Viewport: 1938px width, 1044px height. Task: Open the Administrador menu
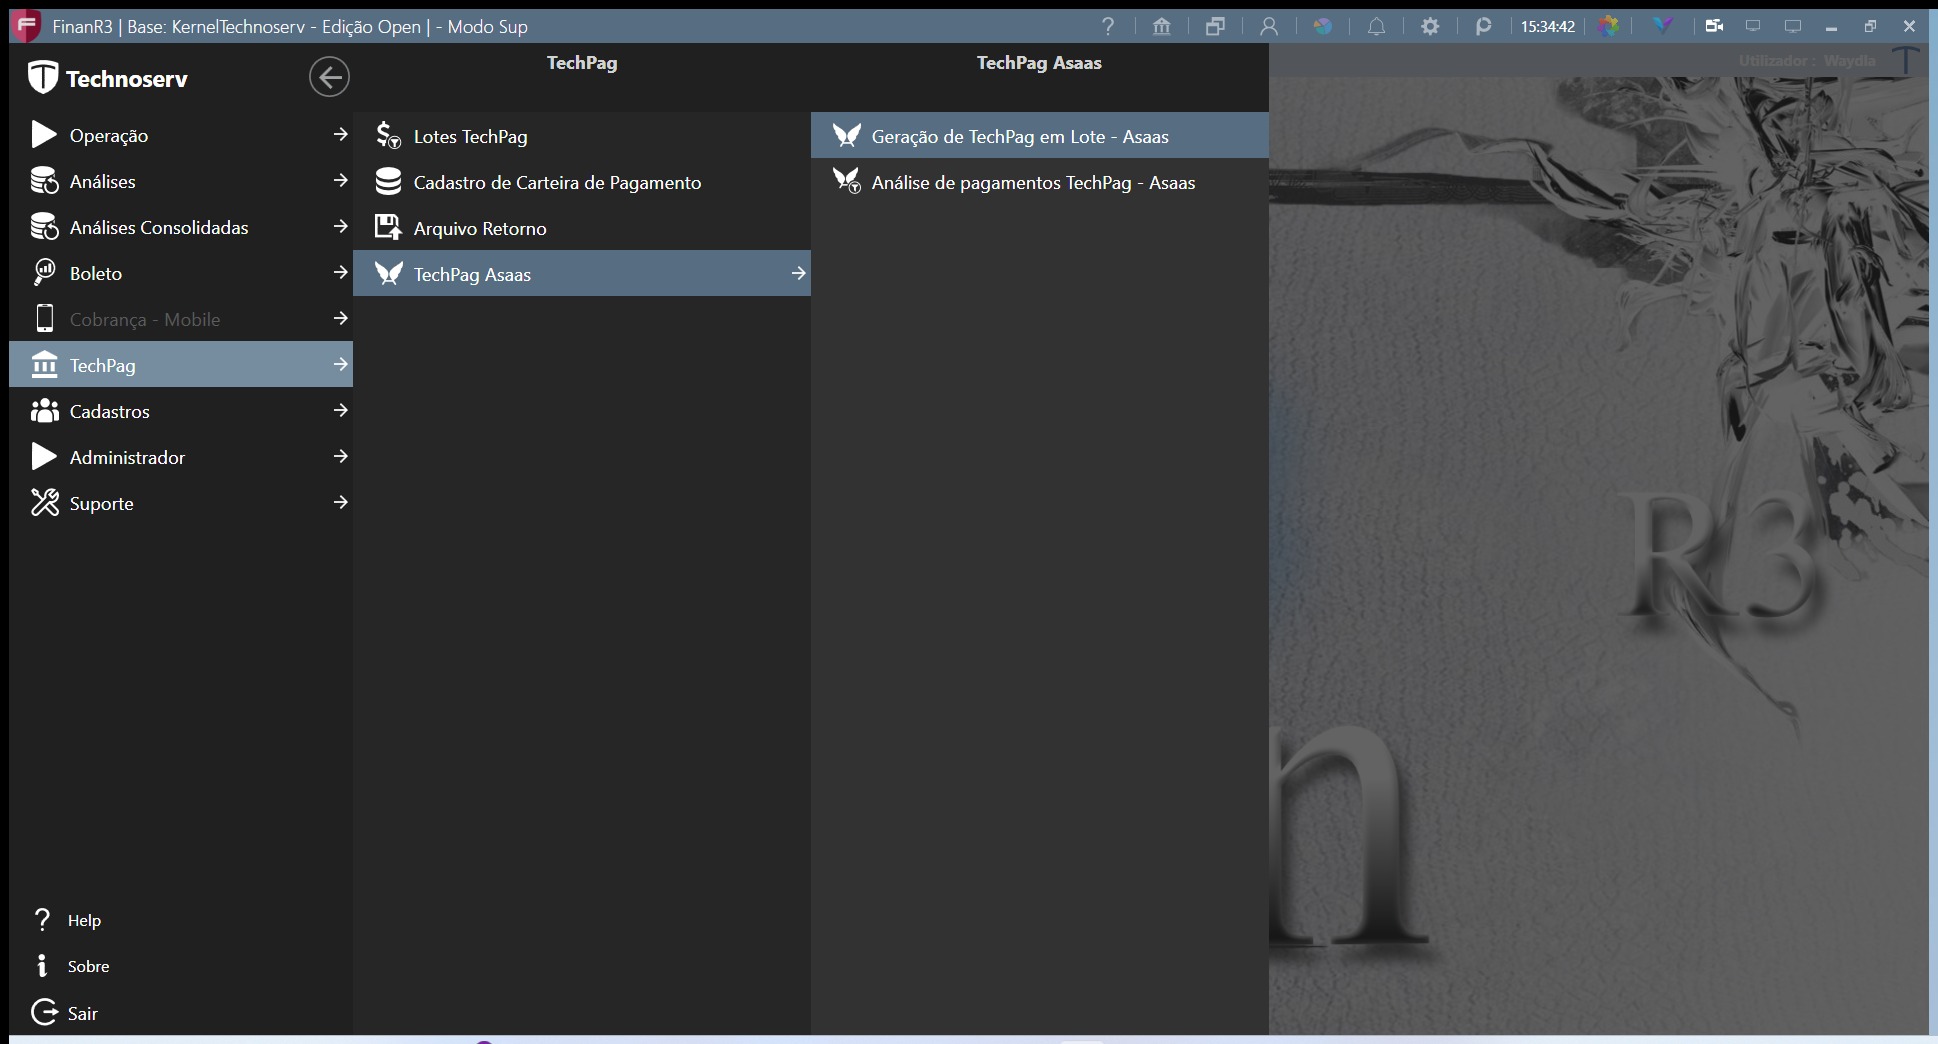click(x=181, y=457)
